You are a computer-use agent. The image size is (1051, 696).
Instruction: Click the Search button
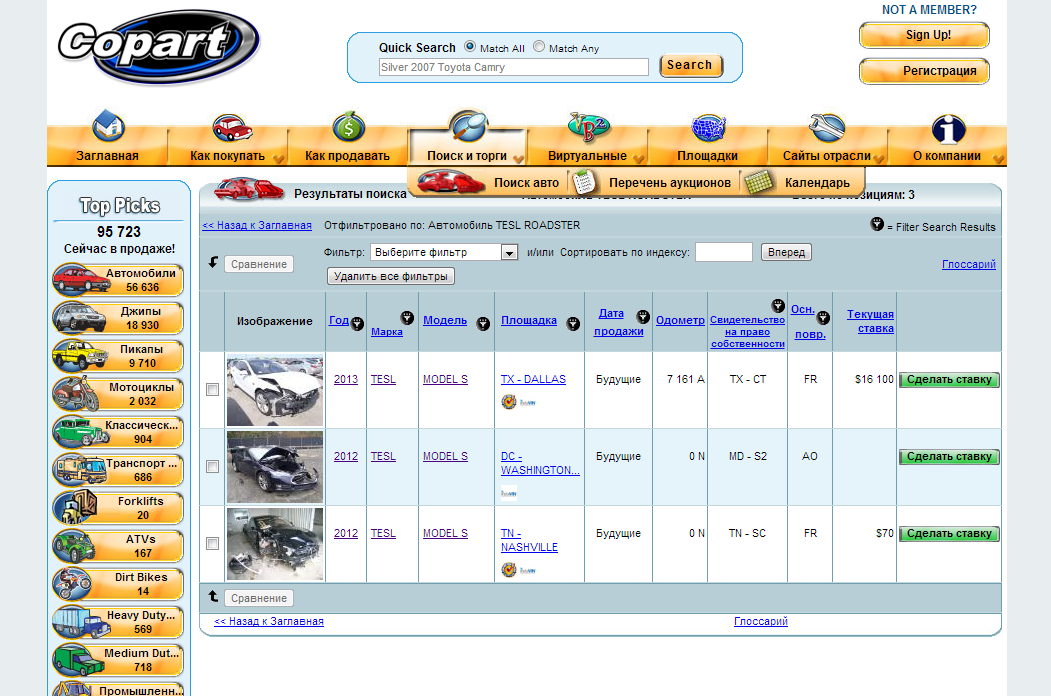point(690,65)
